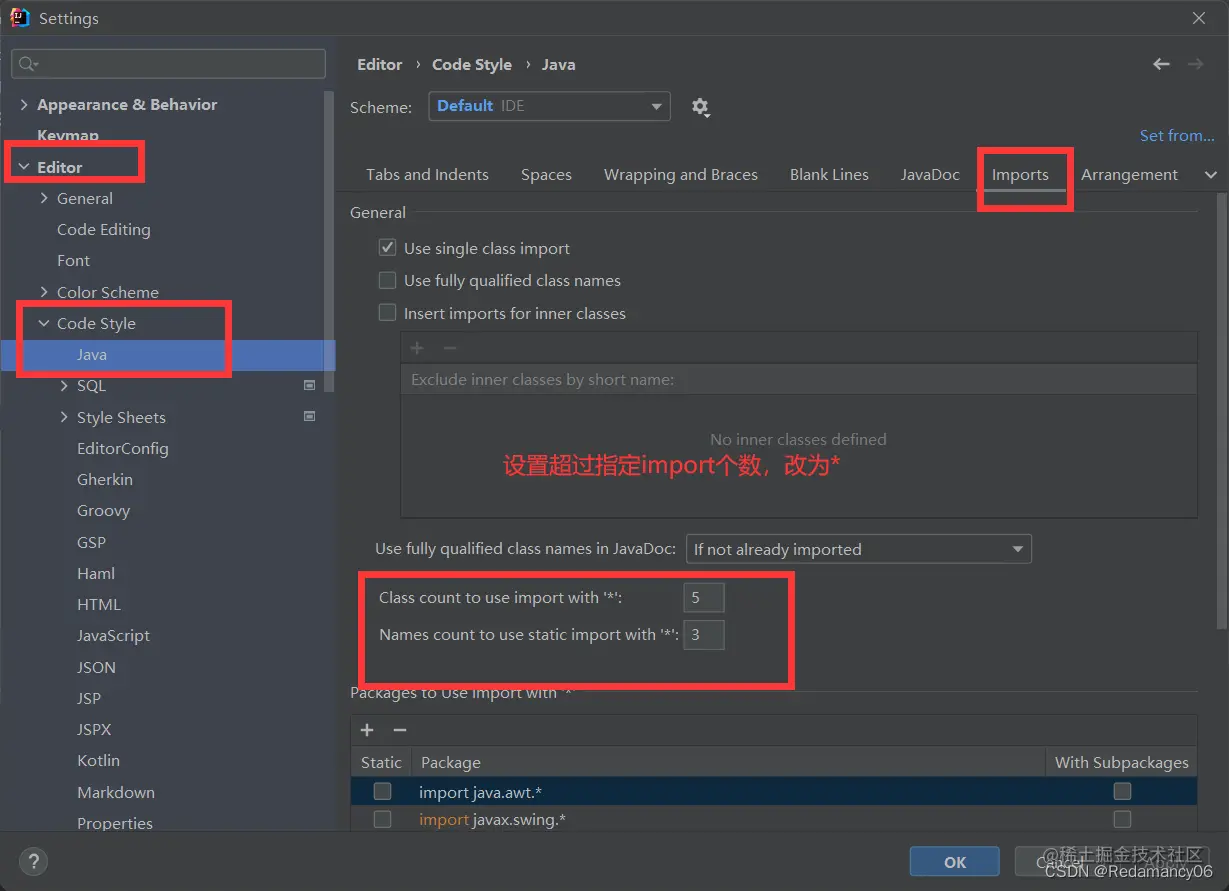1229x891 pixels.
Task: Click the Set from... link
Action: 1177,136
